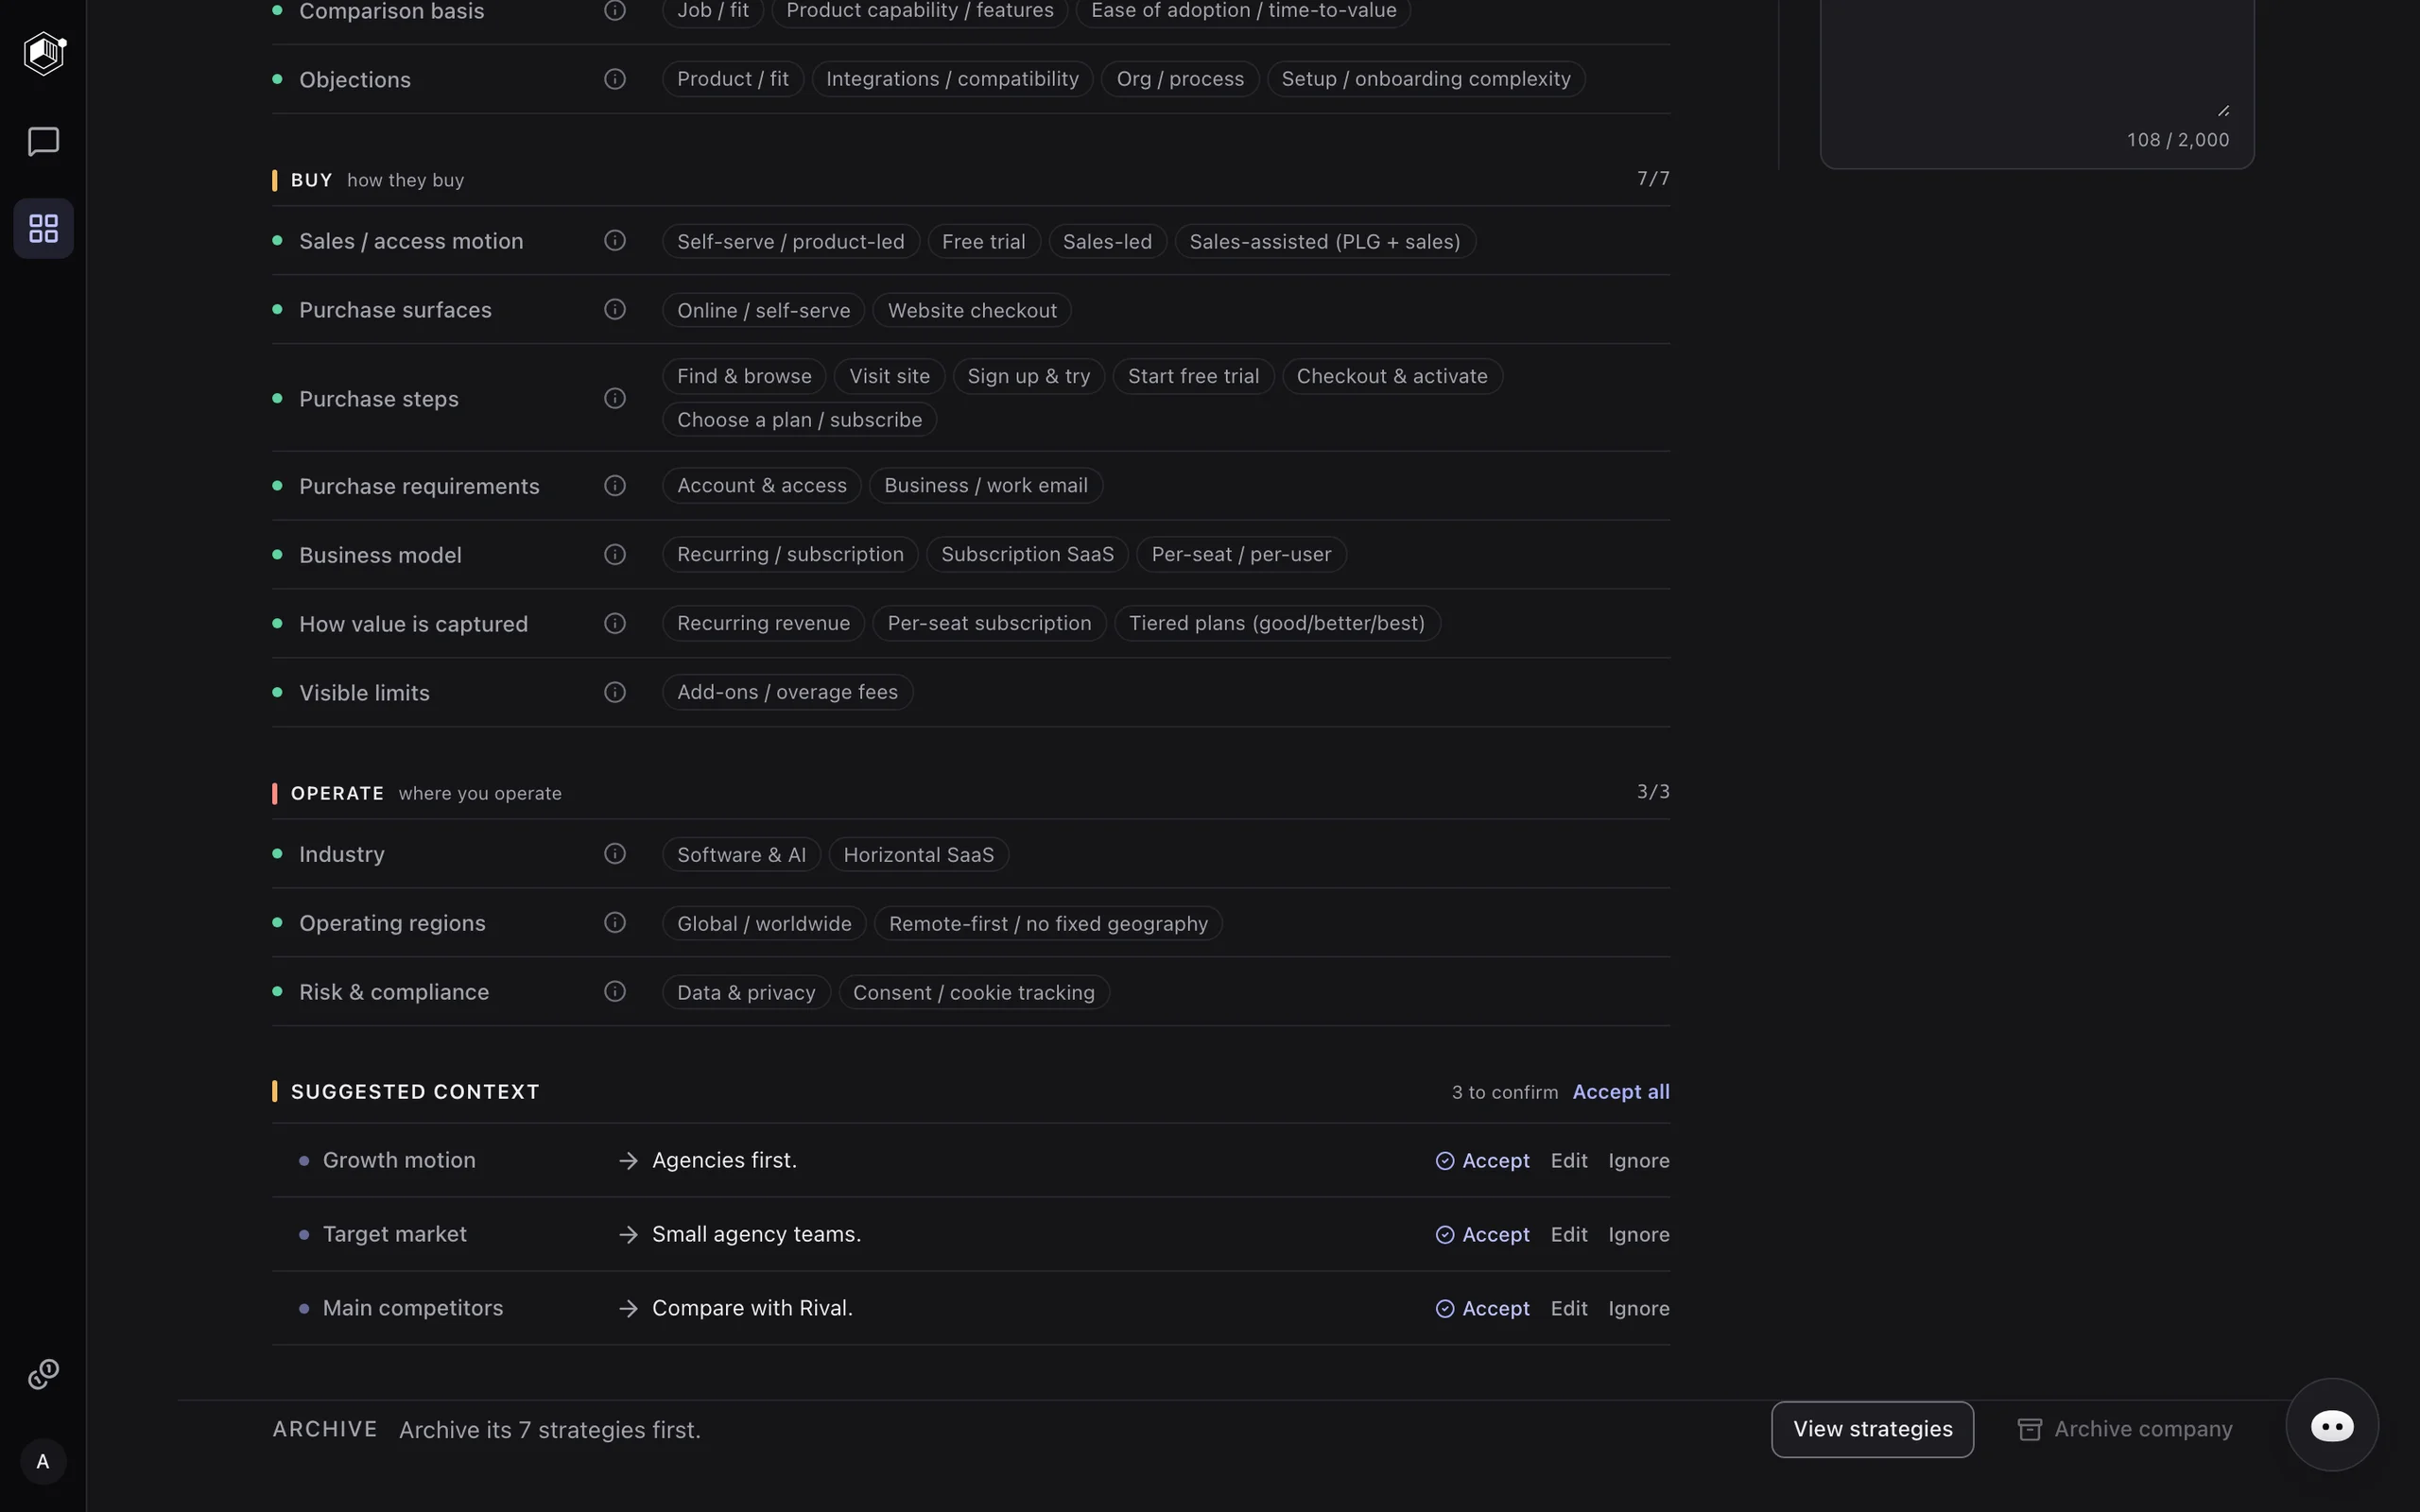The width and height of the screenshot is (2420, 1512).
Task: Accept the Growth motion suggestion
Action: click(1482, 1161)
